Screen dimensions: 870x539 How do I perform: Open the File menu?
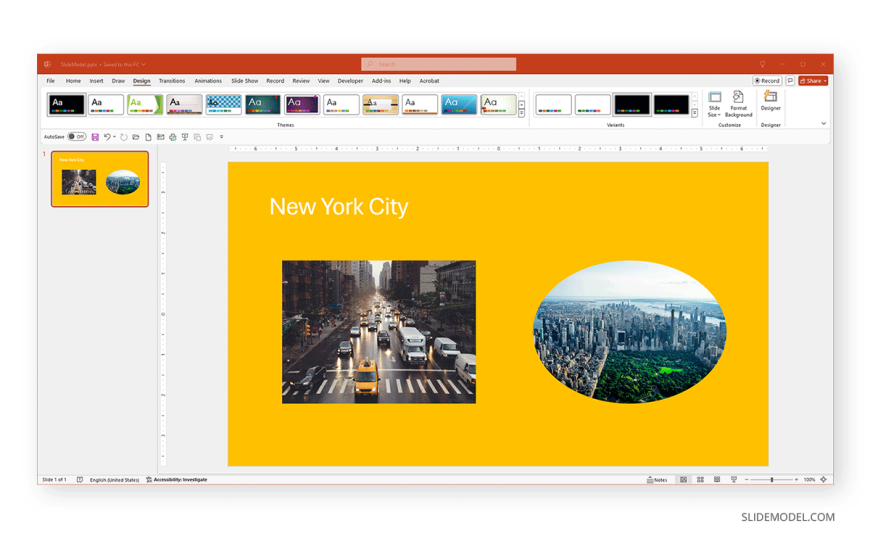(x=50, y=81)
